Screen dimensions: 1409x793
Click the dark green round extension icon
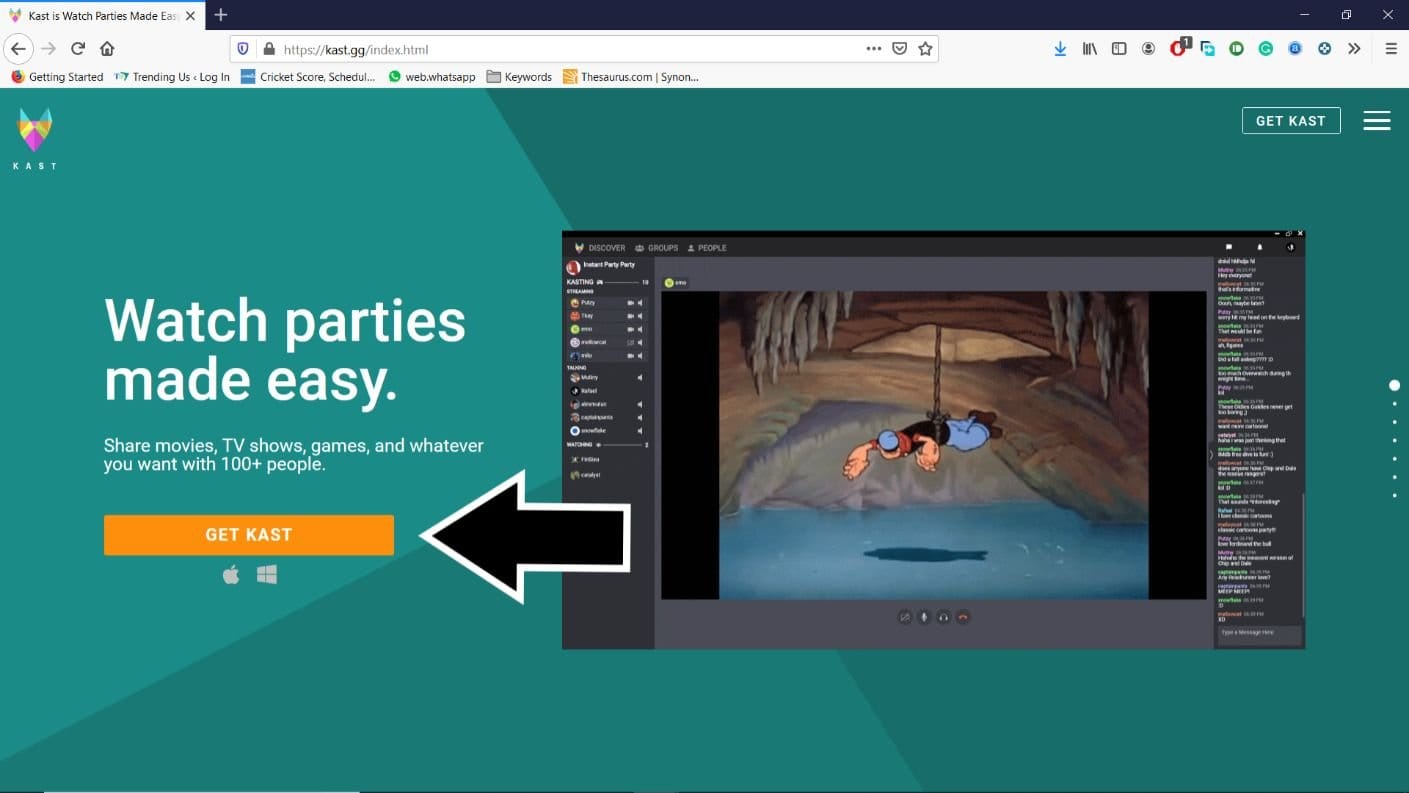click(x=1237, y=48)
